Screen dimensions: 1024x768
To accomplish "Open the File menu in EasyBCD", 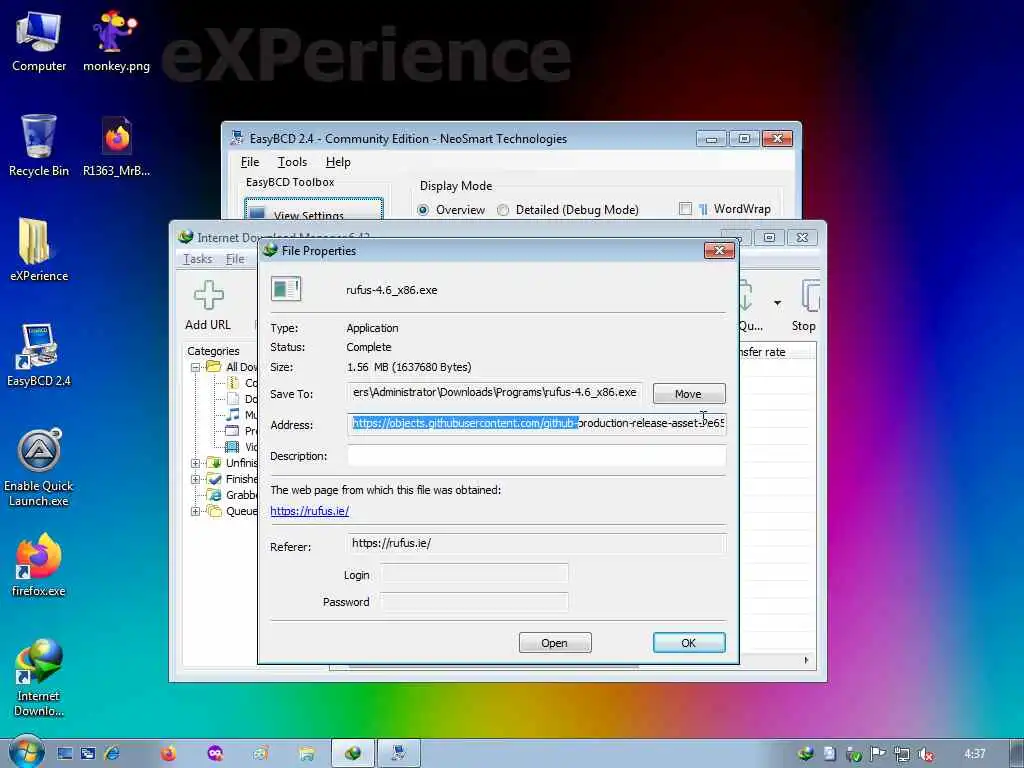I will point(249,162).
